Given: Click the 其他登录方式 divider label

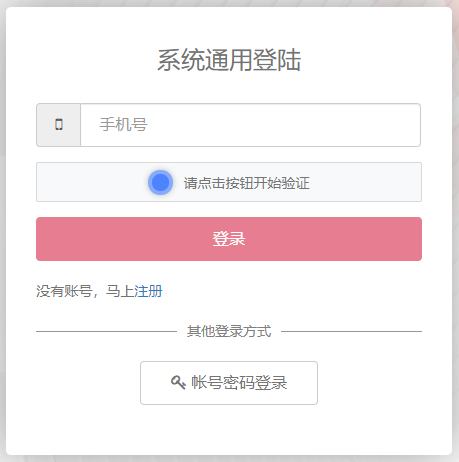Looking at the screenshot, I should (x=229, y=331).
